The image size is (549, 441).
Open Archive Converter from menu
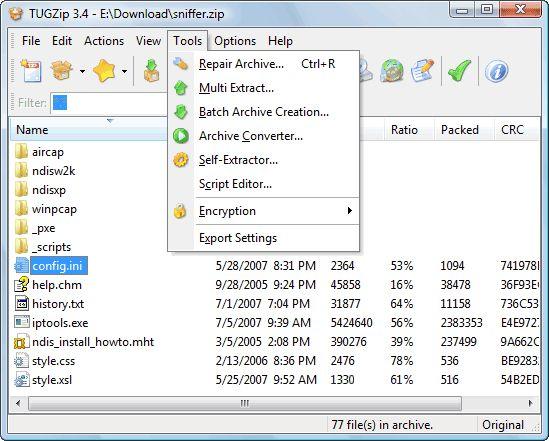(264, 136)
